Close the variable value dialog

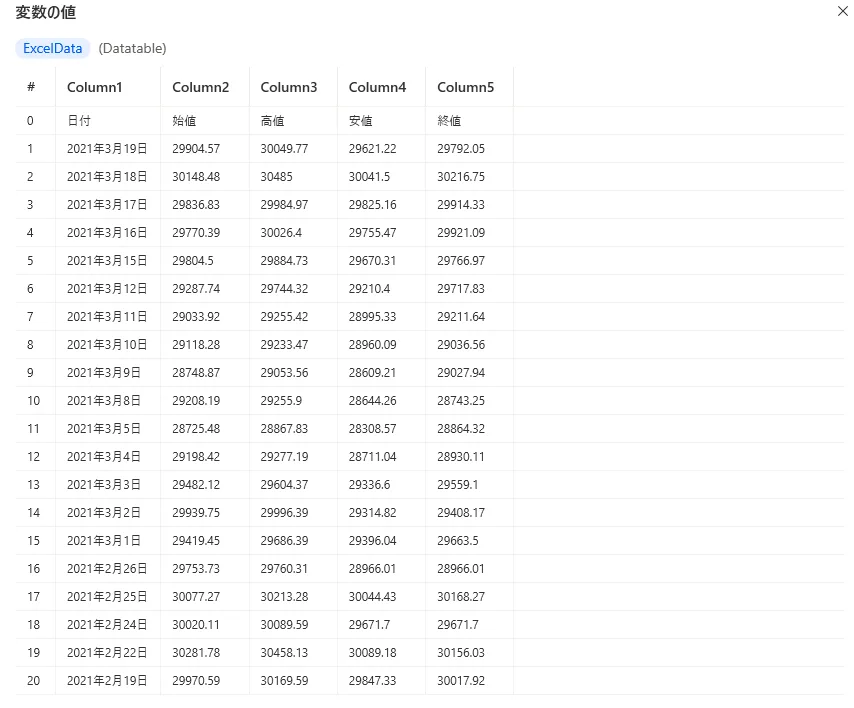(840, 12)
